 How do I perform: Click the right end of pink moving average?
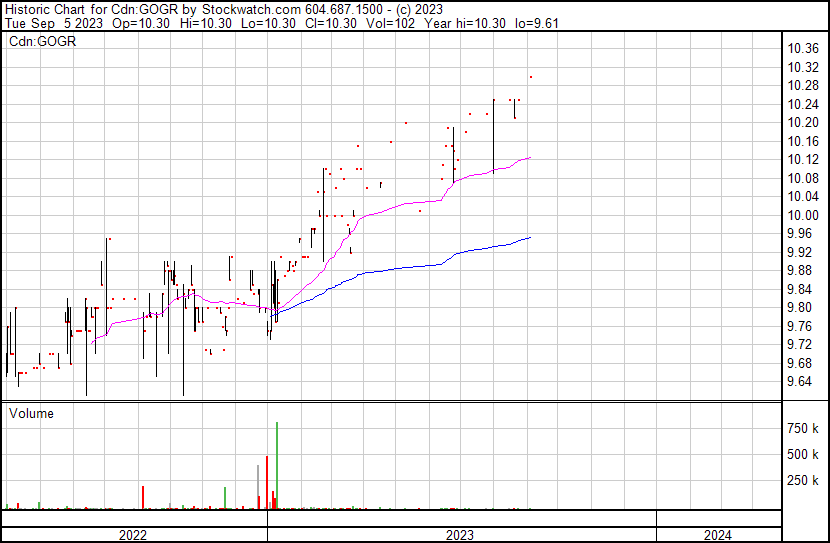tap(530, 157)
